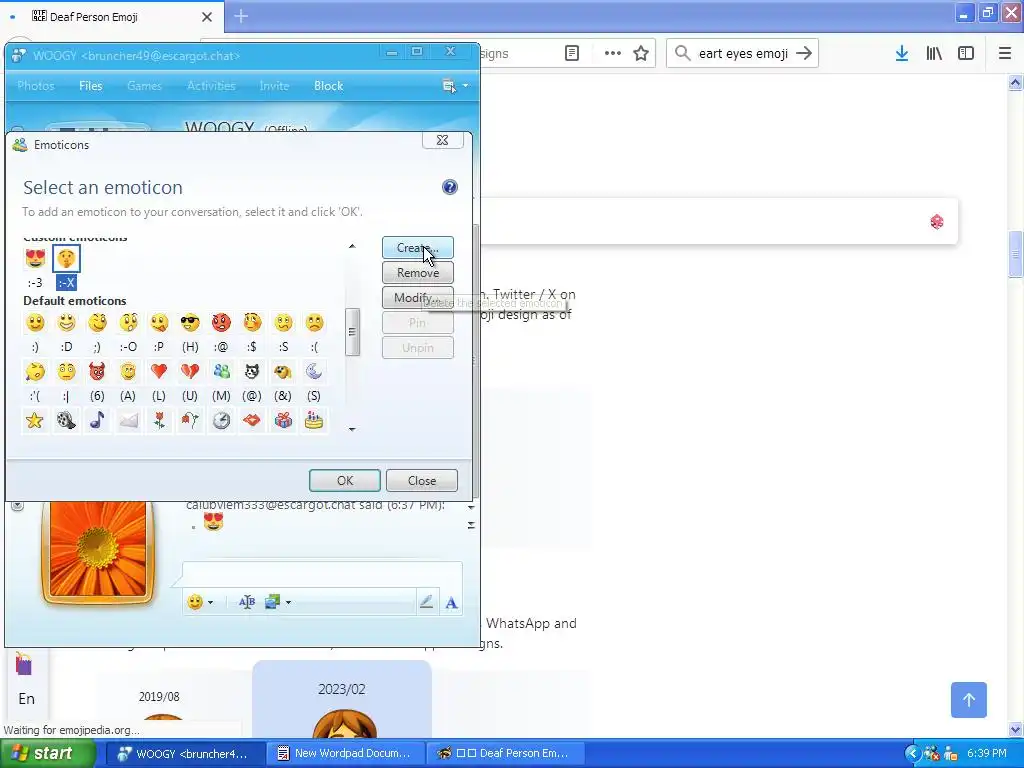Screen dimensions: 1024x768
Task: Pick the wink emoticon ;)
Action: coord(97,323)
